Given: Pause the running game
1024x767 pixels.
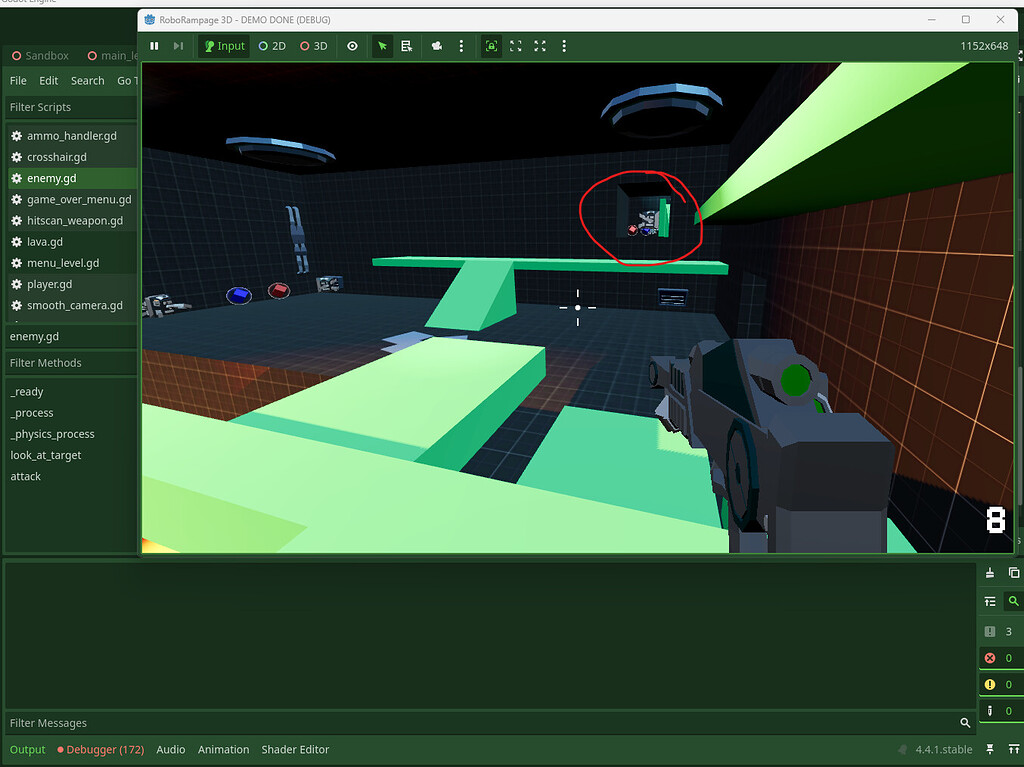Looking at the screenshot, I should pyautogui.click(x=154, y=45).
